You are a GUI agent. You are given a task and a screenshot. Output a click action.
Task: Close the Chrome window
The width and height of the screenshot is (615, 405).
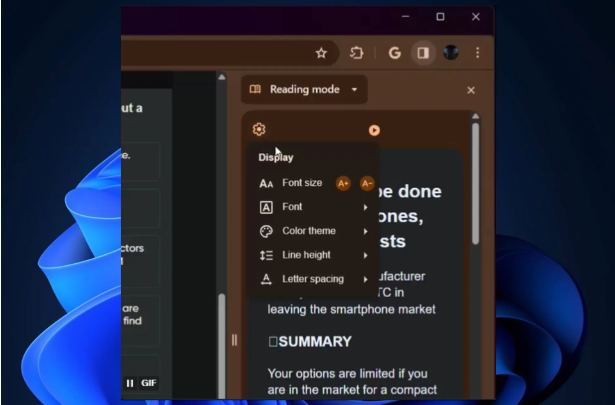[x=475, y=16]
